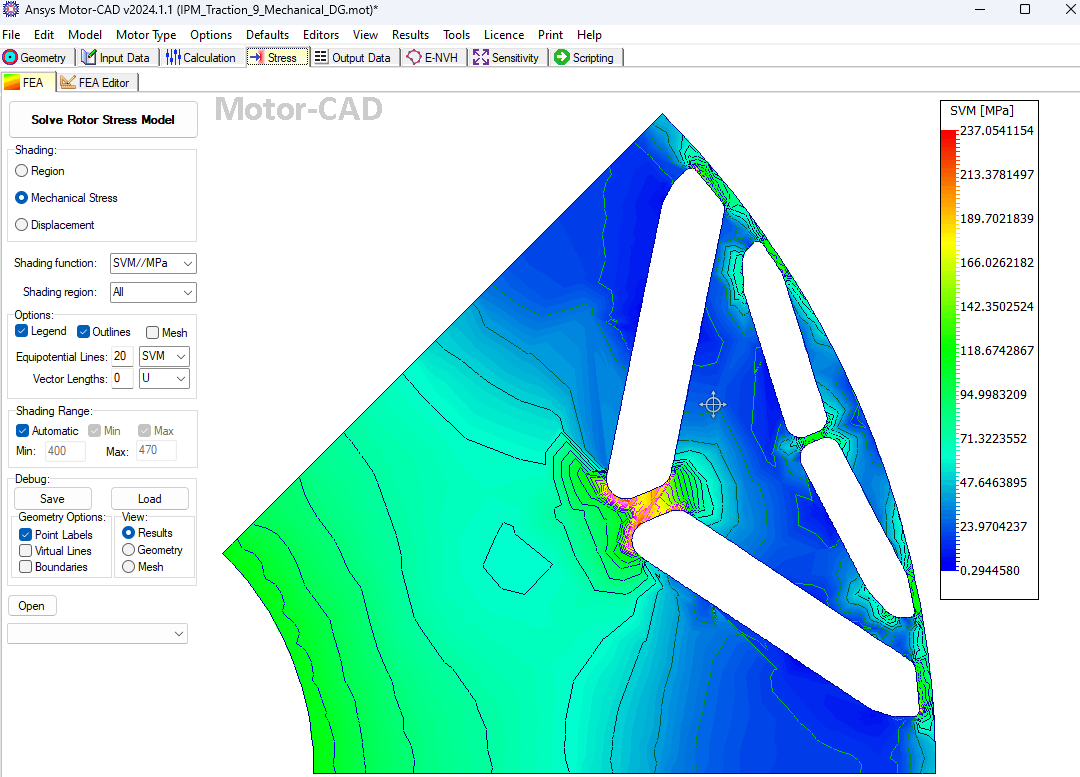This screenshot has height=777, width=1080.
Task: Switch to the FEA Editor tab
Action: [x=96, y=82]
